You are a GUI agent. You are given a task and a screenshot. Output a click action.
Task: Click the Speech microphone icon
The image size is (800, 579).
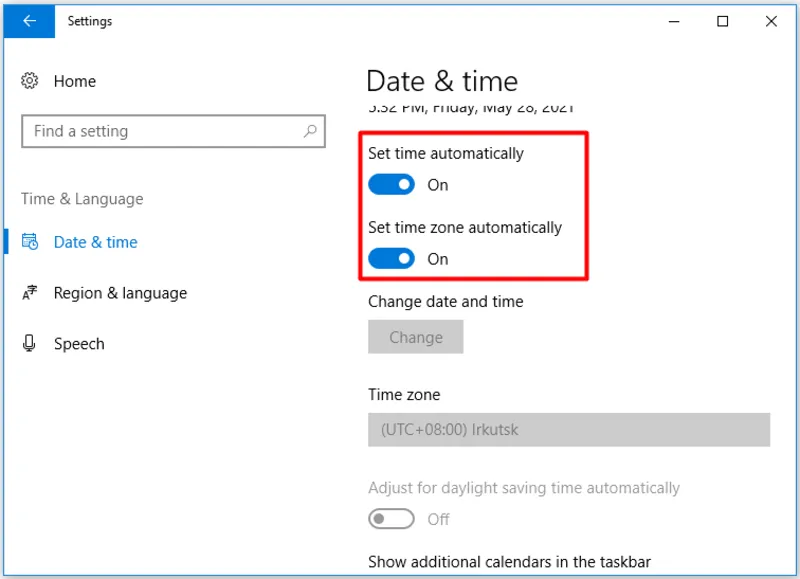pos(30,343)
